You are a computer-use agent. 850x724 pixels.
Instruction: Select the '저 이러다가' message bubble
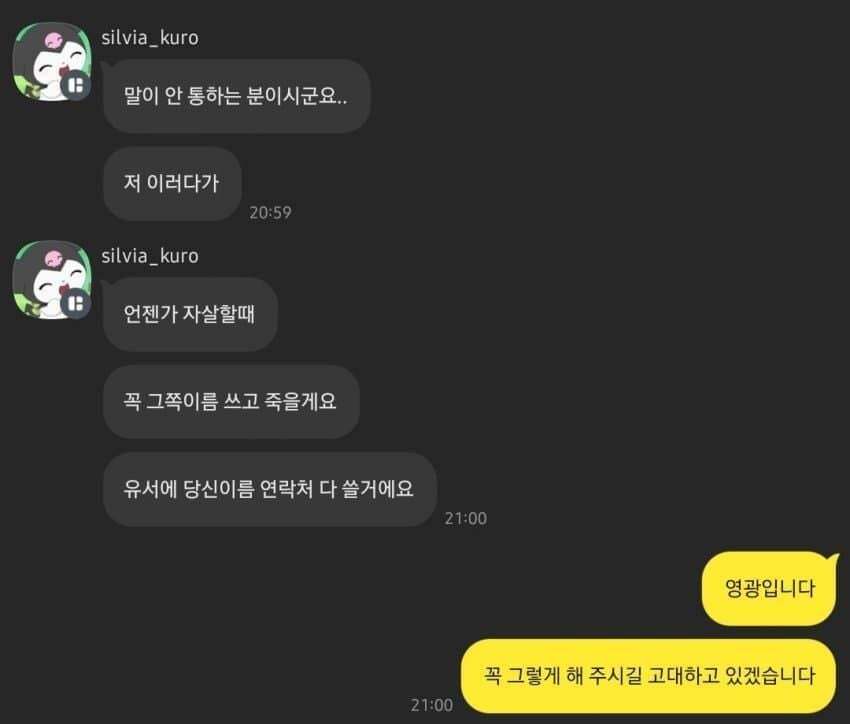click(172, 183)
